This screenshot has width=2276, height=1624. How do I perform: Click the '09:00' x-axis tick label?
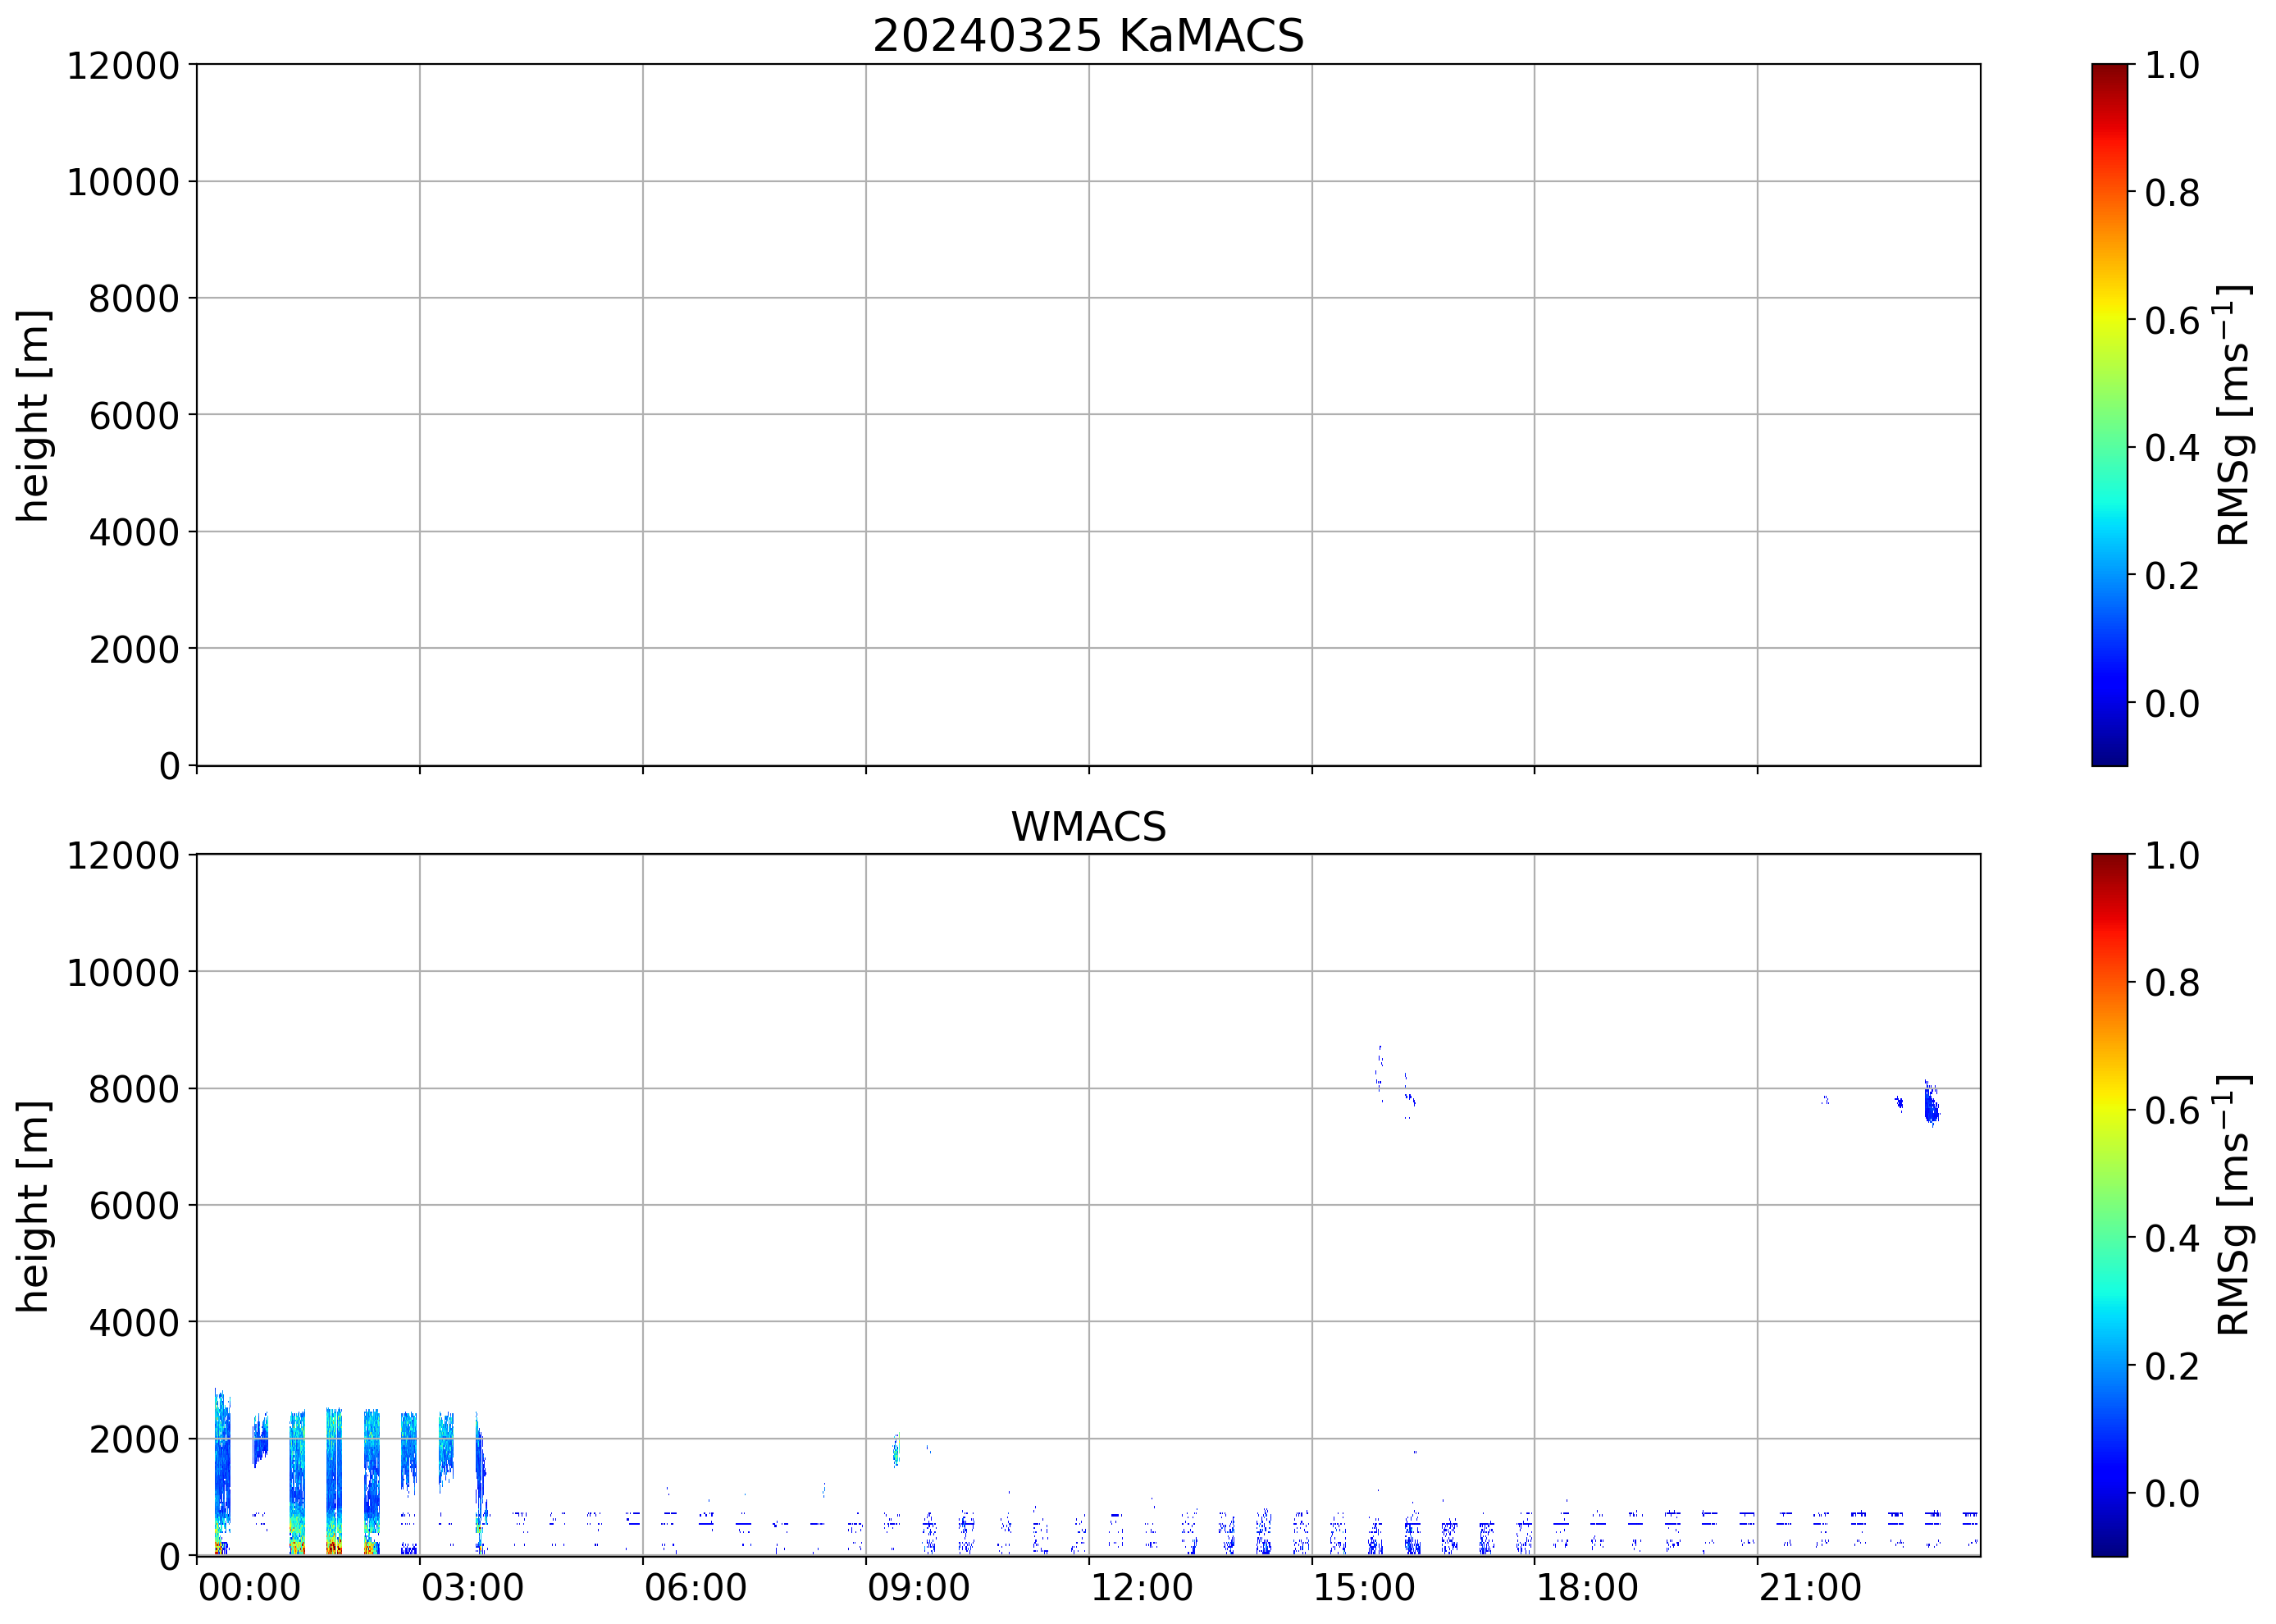click(x=918, y=1588)
